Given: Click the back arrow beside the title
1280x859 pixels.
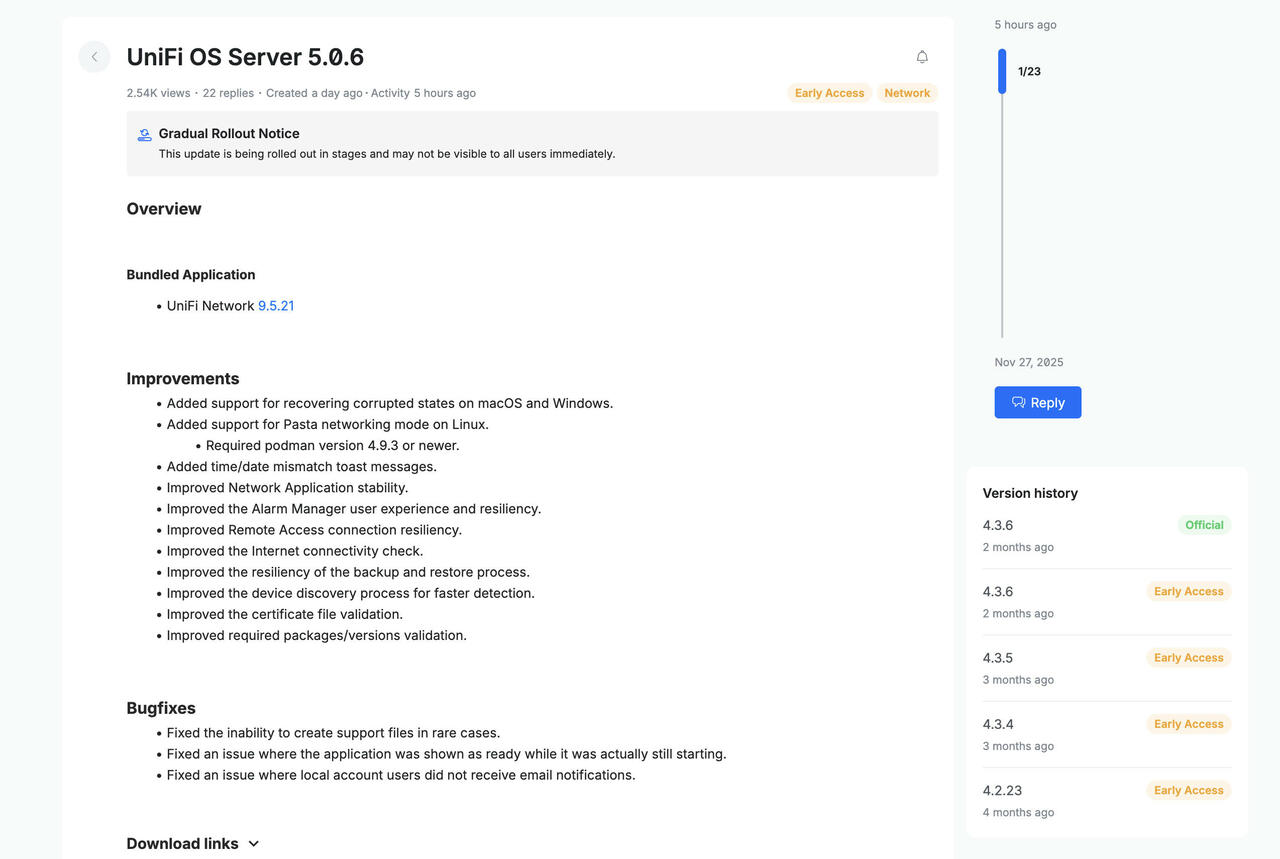Looking at the screenshot, I should (94, 56).
